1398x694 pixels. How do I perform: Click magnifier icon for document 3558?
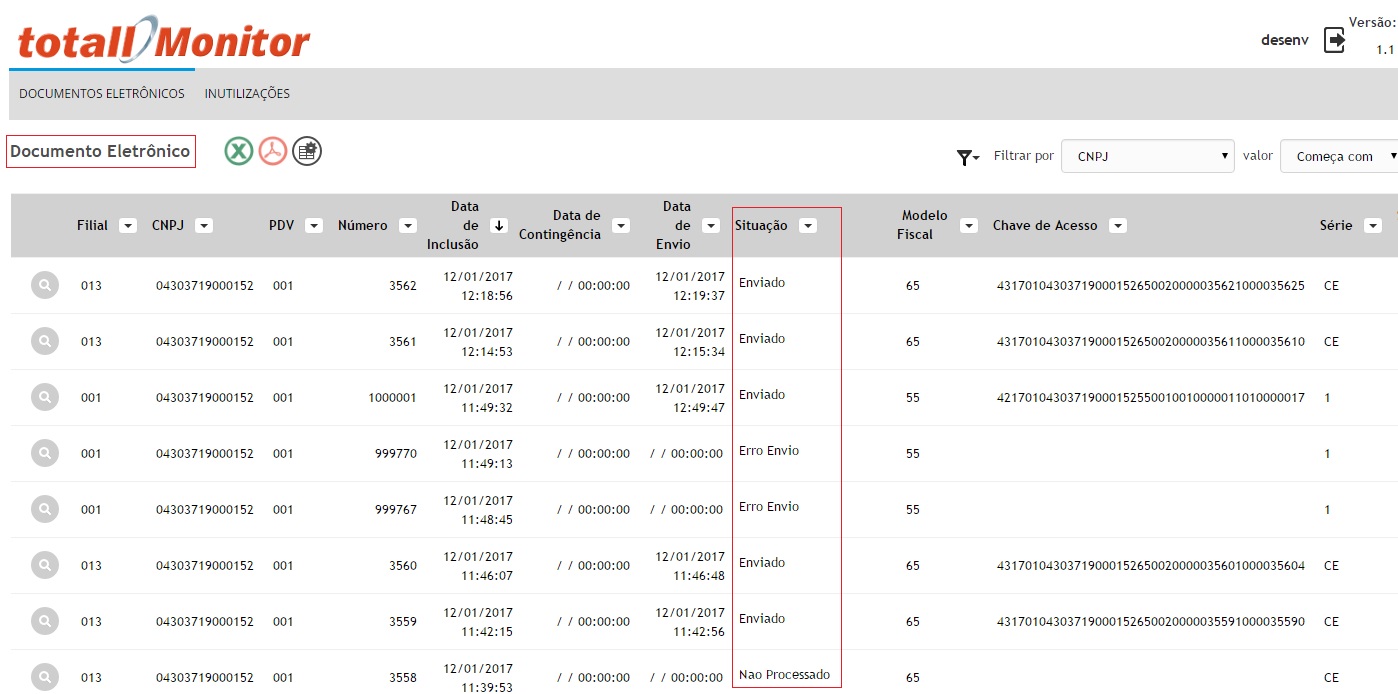point(44,677)
